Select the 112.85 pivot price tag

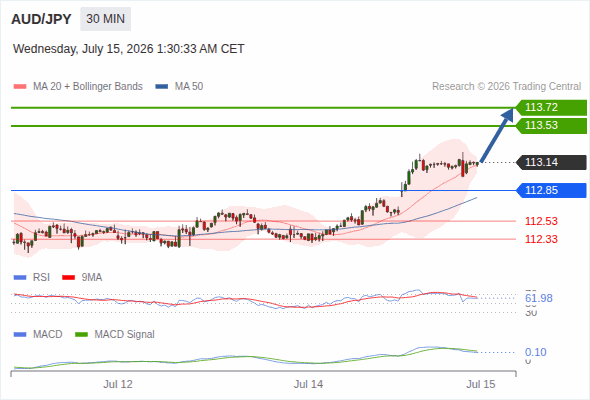point(551,190)
